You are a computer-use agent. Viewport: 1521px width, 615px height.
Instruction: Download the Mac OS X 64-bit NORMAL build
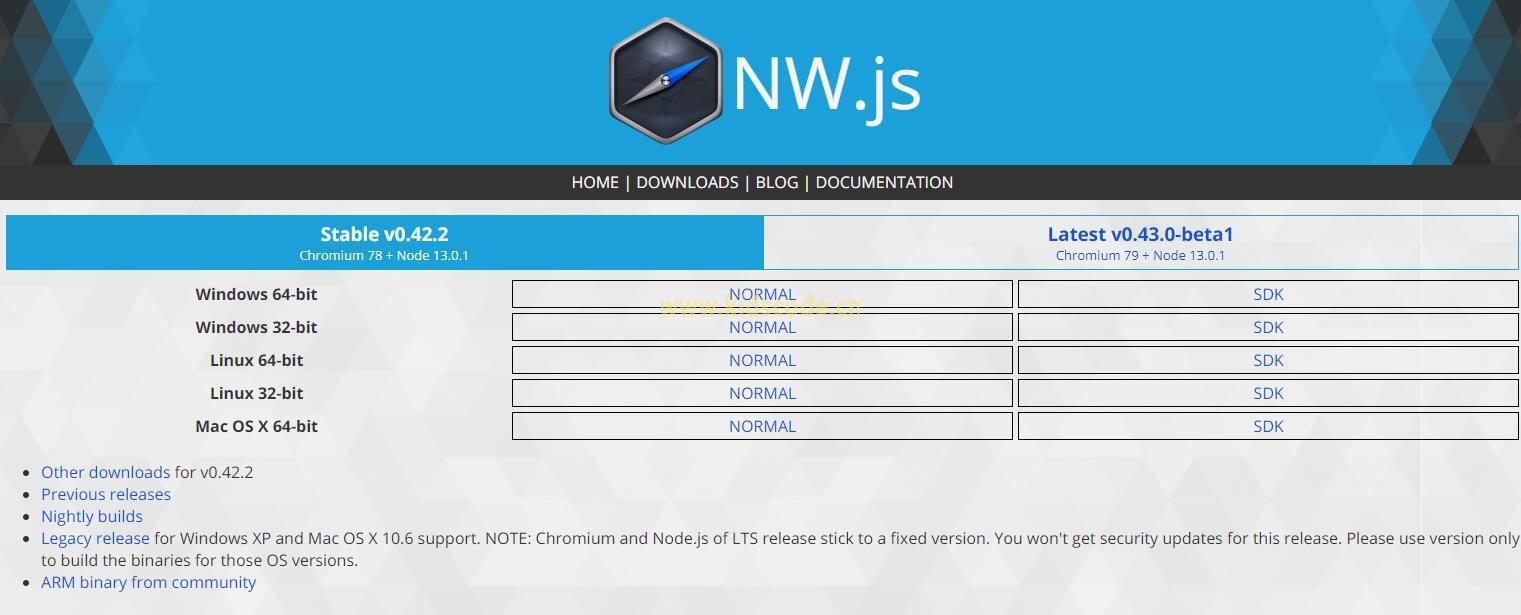[762, 426]
